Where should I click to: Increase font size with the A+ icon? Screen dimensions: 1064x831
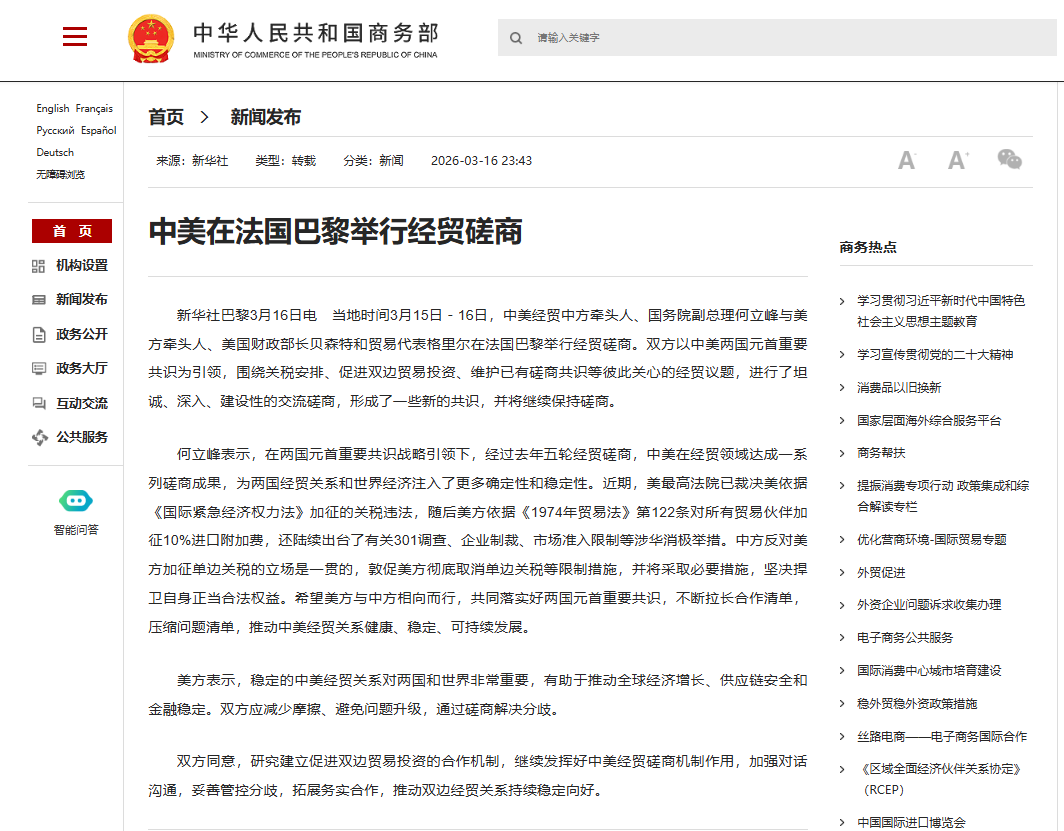tap(957, 160)
